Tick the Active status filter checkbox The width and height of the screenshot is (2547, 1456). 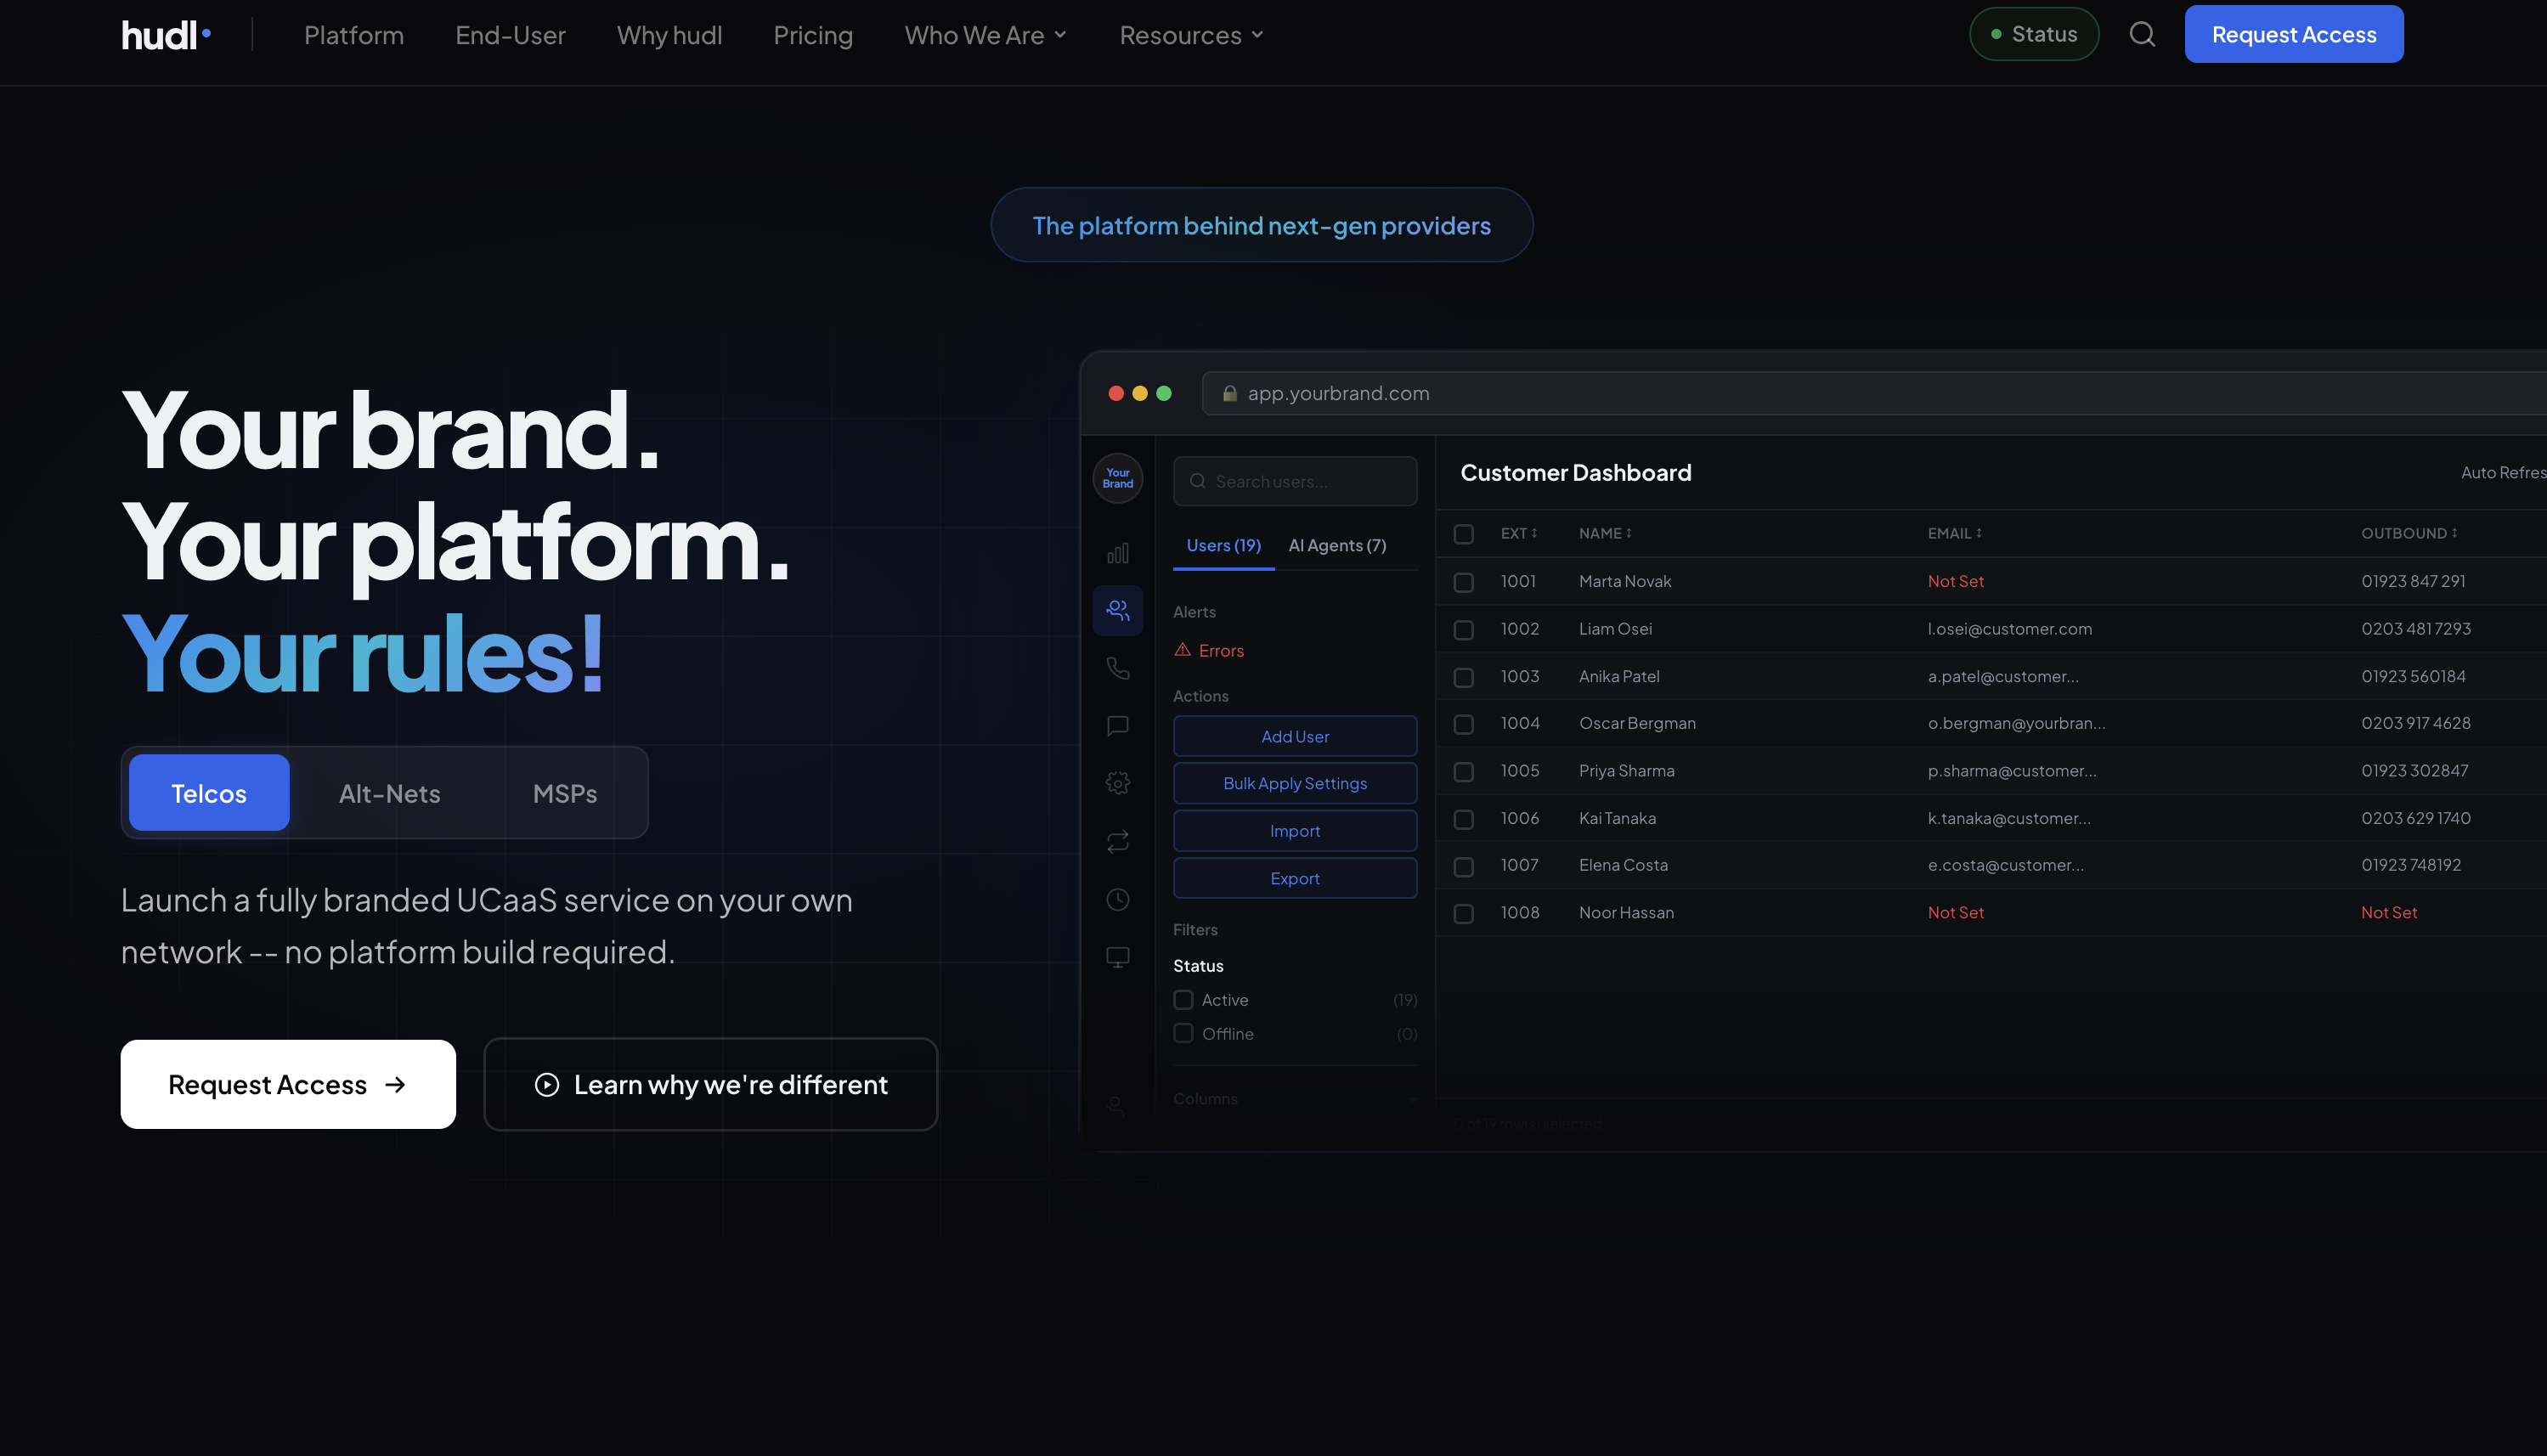[1183, 1000]
